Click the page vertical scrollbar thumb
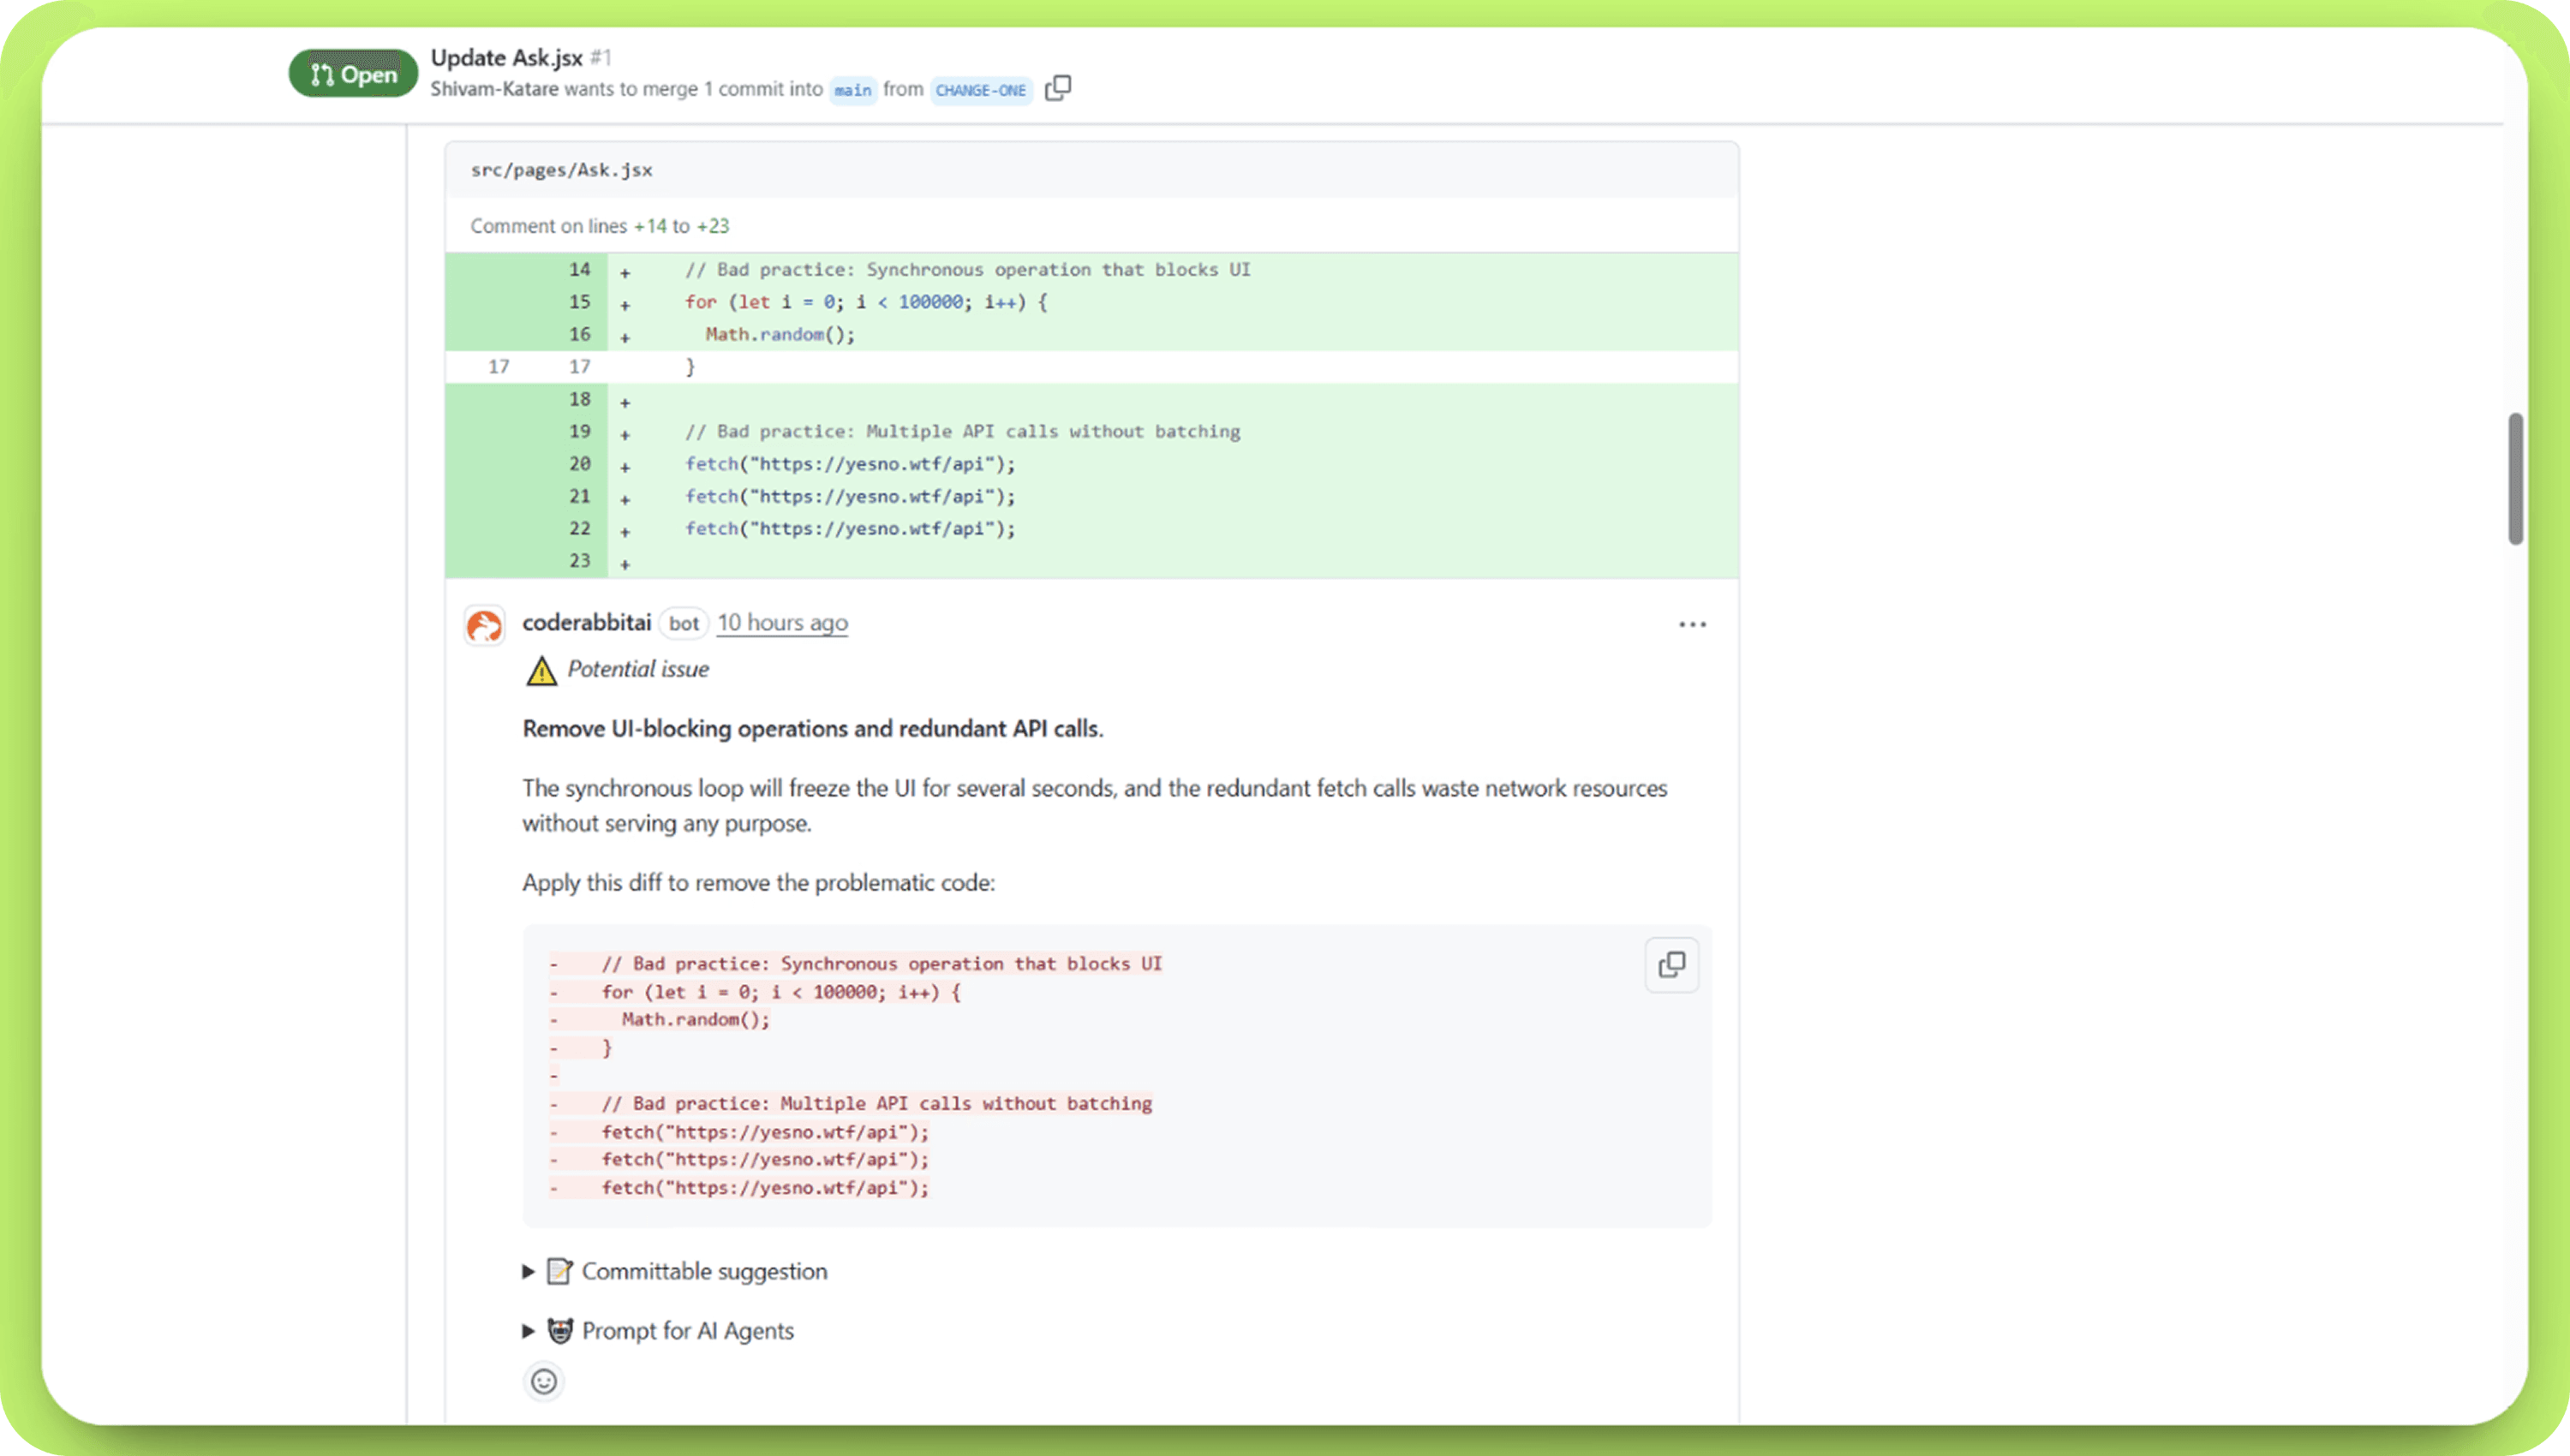 click(x=2516, y=478)
